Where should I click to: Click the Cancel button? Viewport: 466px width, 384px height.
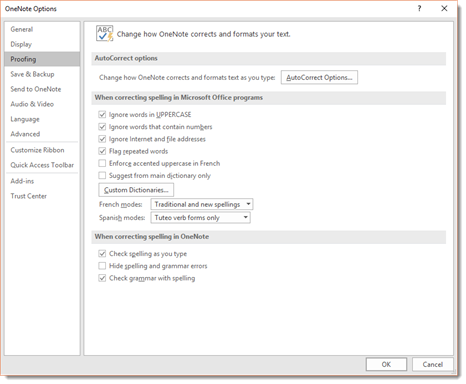click(x=432, y=364)
